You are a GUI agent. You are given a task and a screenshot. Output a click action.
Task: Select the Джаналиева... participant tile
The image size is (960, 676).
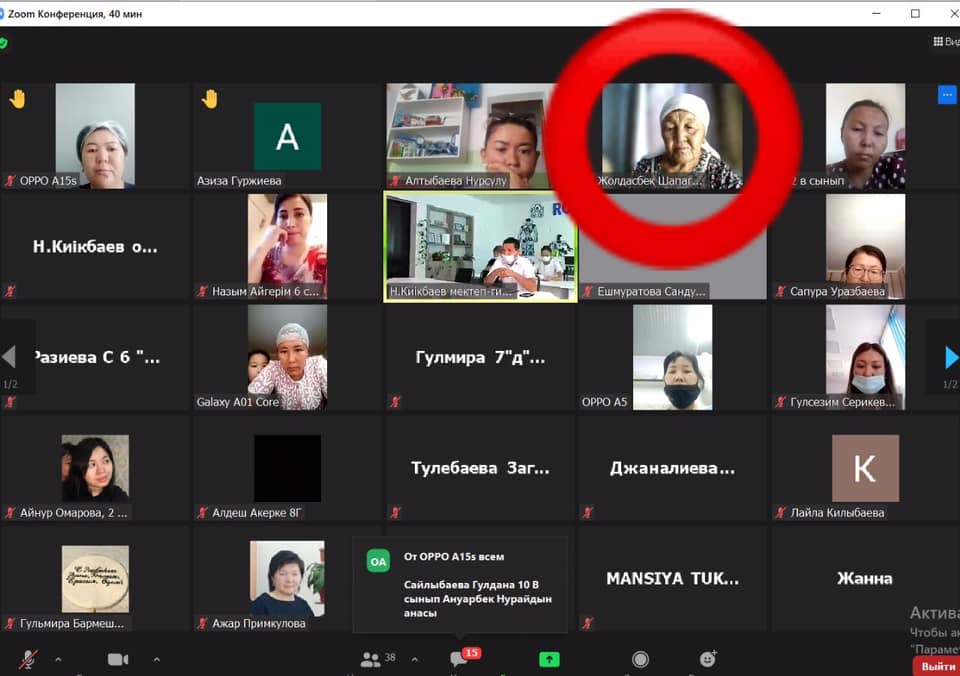[x=672, y=468]
